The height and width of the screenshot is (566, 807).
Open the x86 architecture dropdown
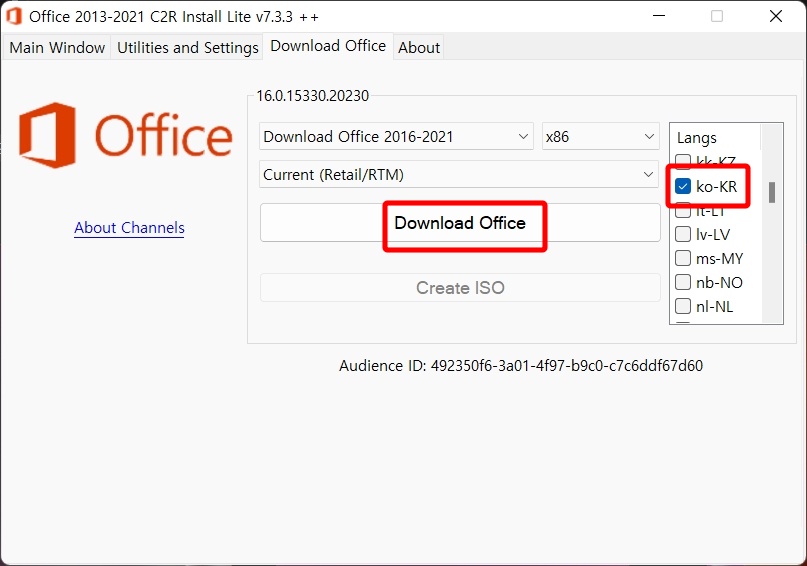pyautogui.click(x=600, y=136)
